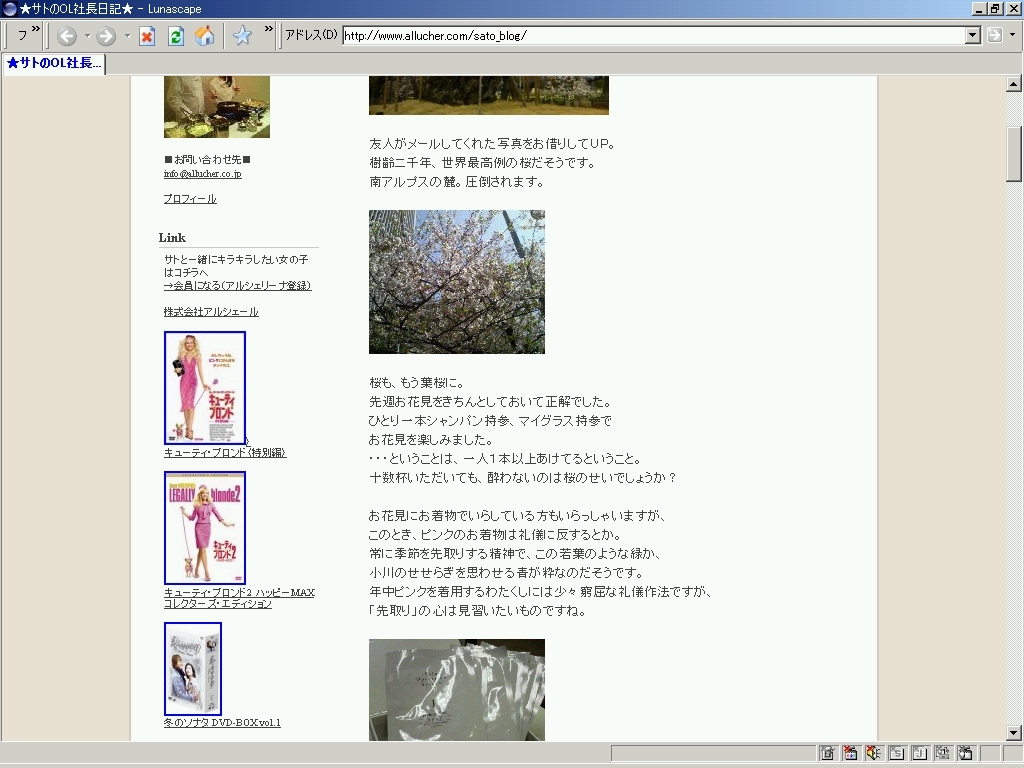Open the プロフィール link
This screenshot has width=1024, height=768.
pos(190,199)
